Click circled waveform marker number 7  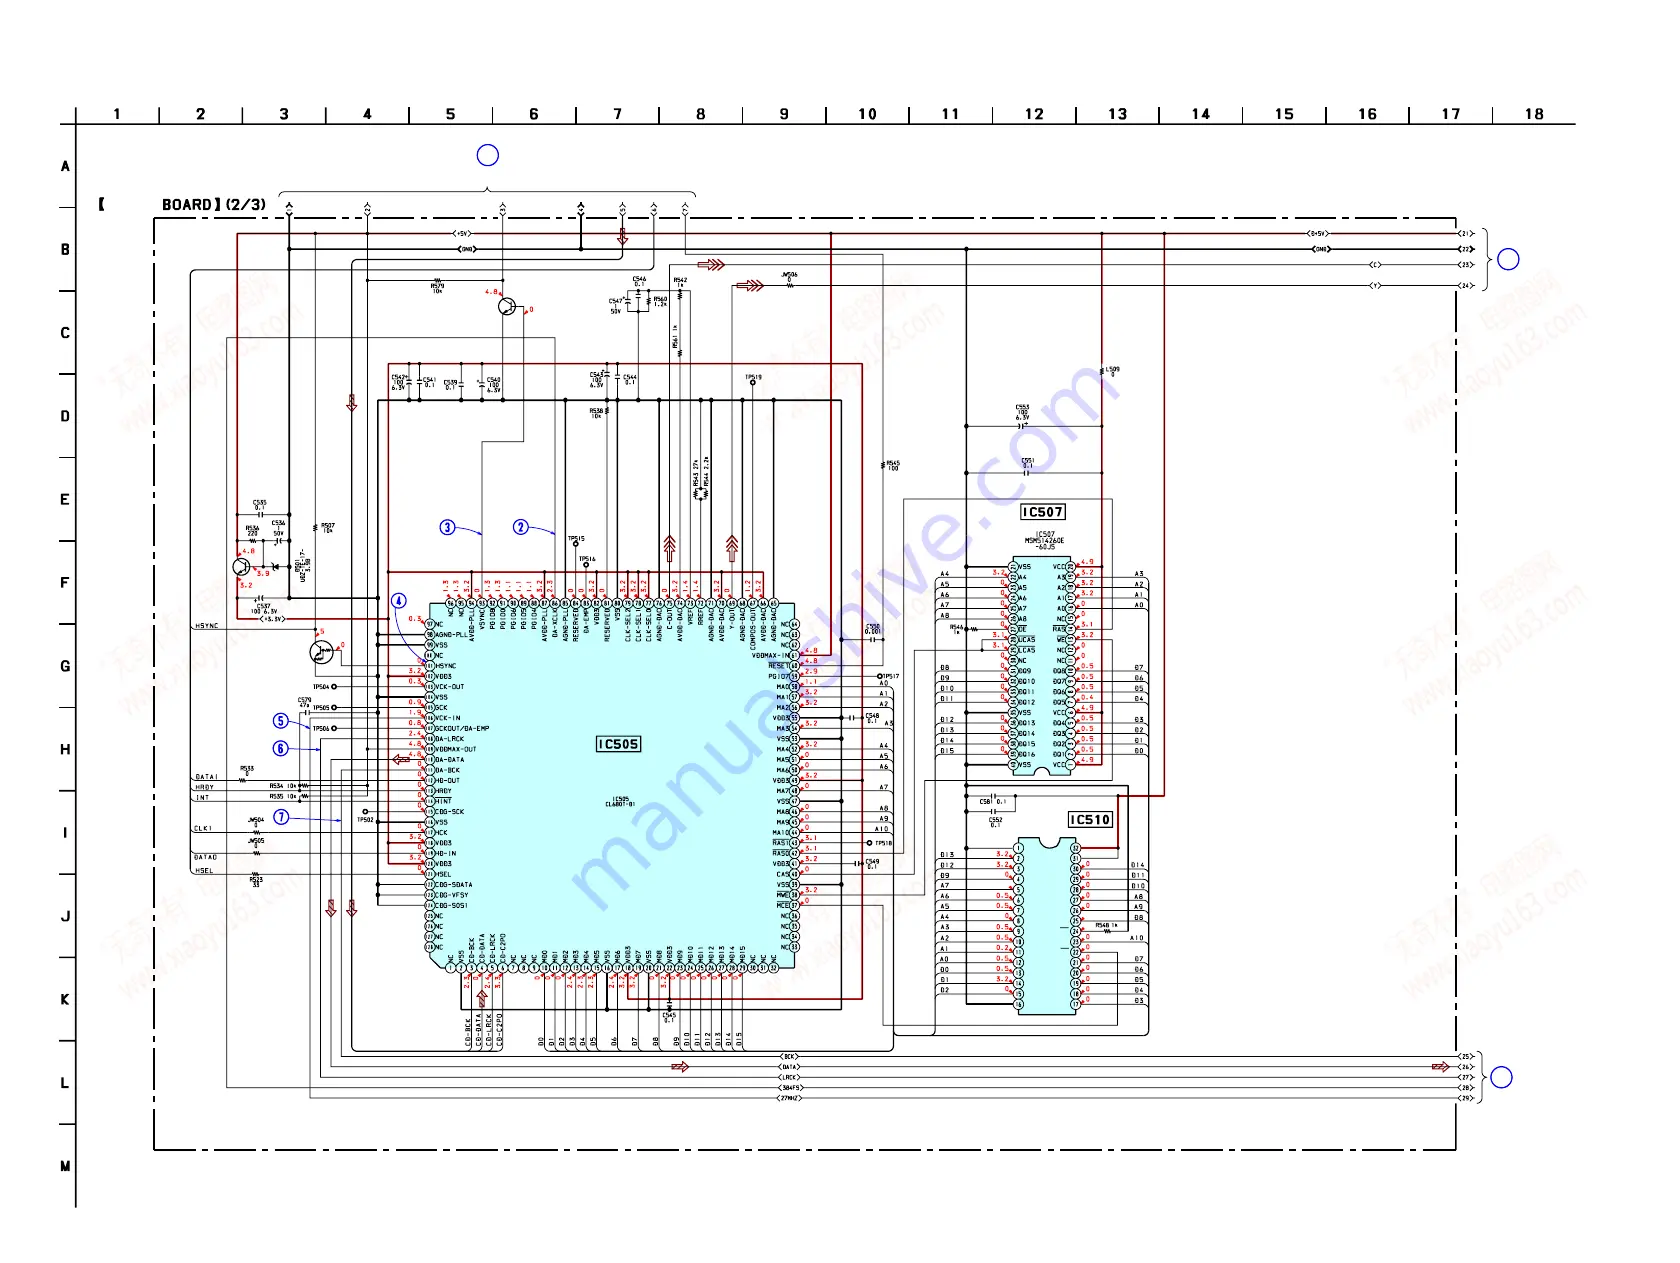[281, 817]
